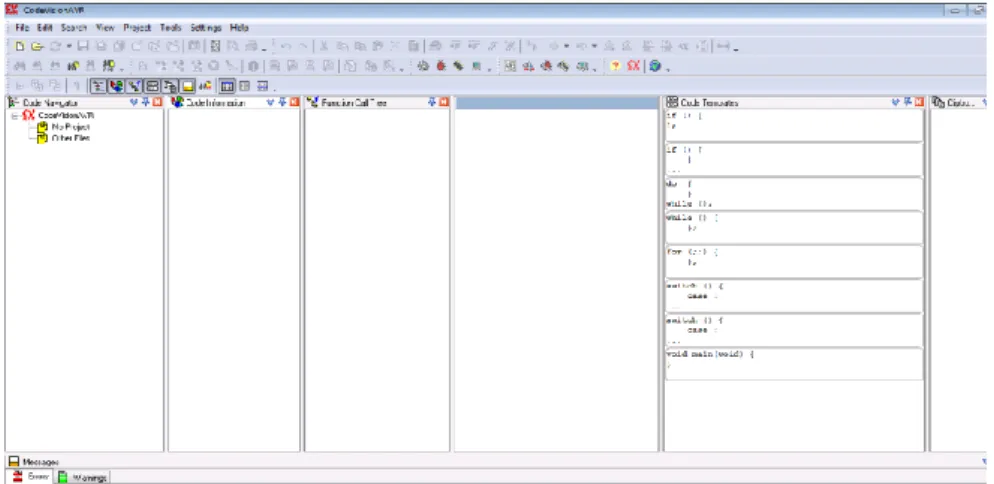This screenshot has height=484, width=994.
Task: Click the Code Templates panel title
Action: [x=709, y=103]
